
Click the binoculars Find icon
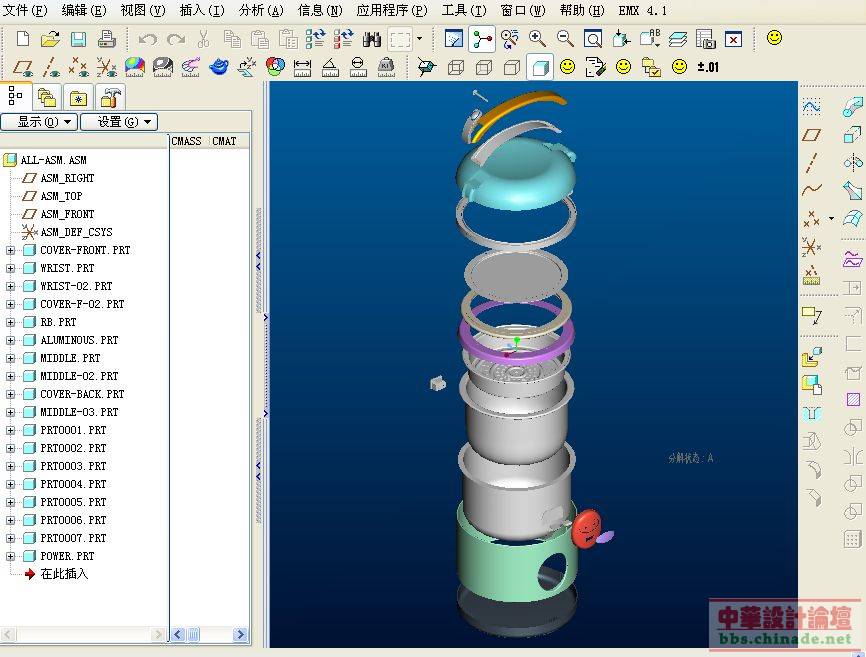pyautogui.click(x=372, y=40)
